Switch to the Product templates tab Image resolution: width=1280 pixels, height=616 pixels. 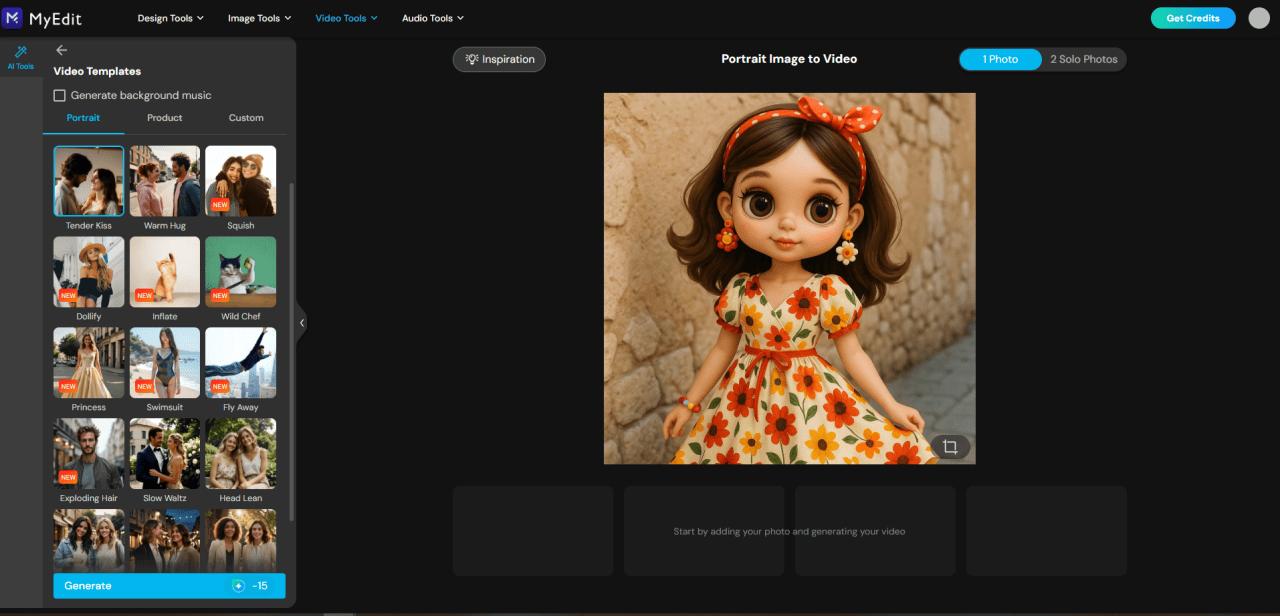click(x=164, y=117)
